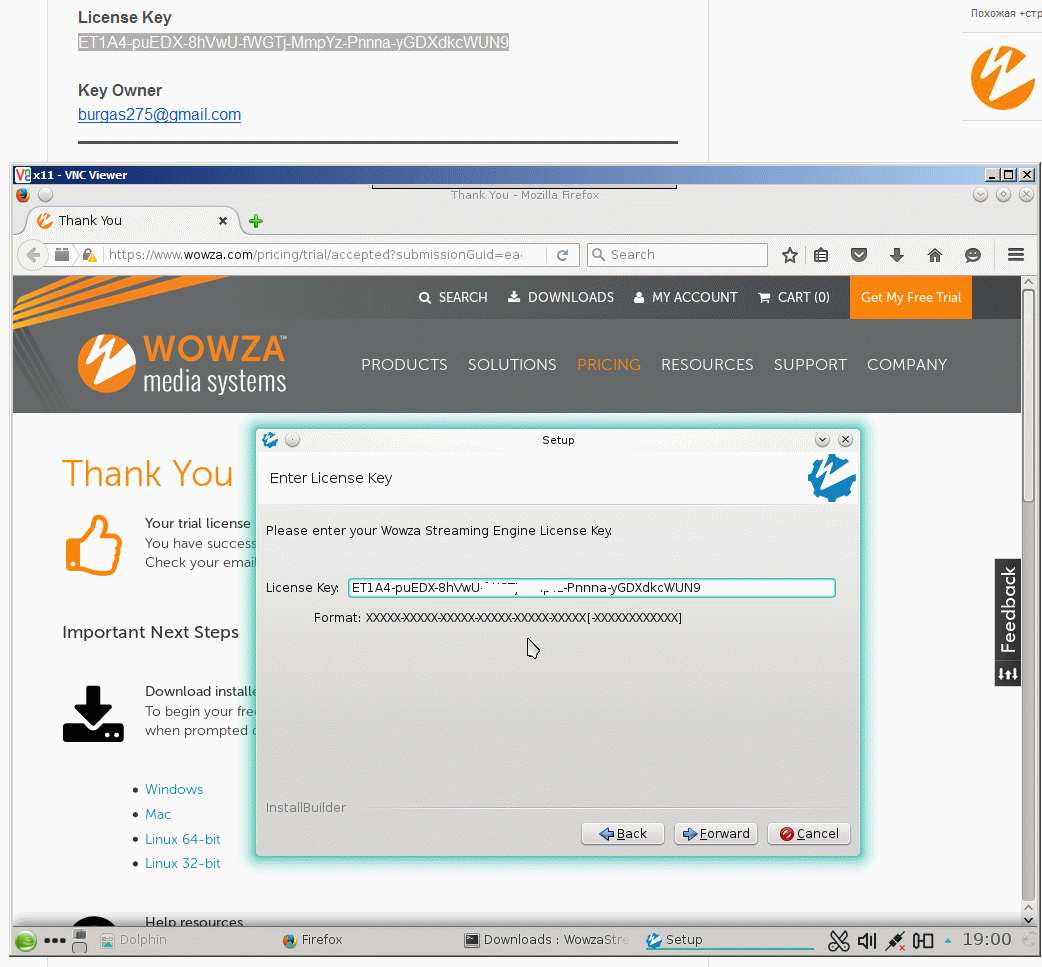1042x967 pixels.
Task: Go to Firefox home page icon
Action: tap(934, 255)
